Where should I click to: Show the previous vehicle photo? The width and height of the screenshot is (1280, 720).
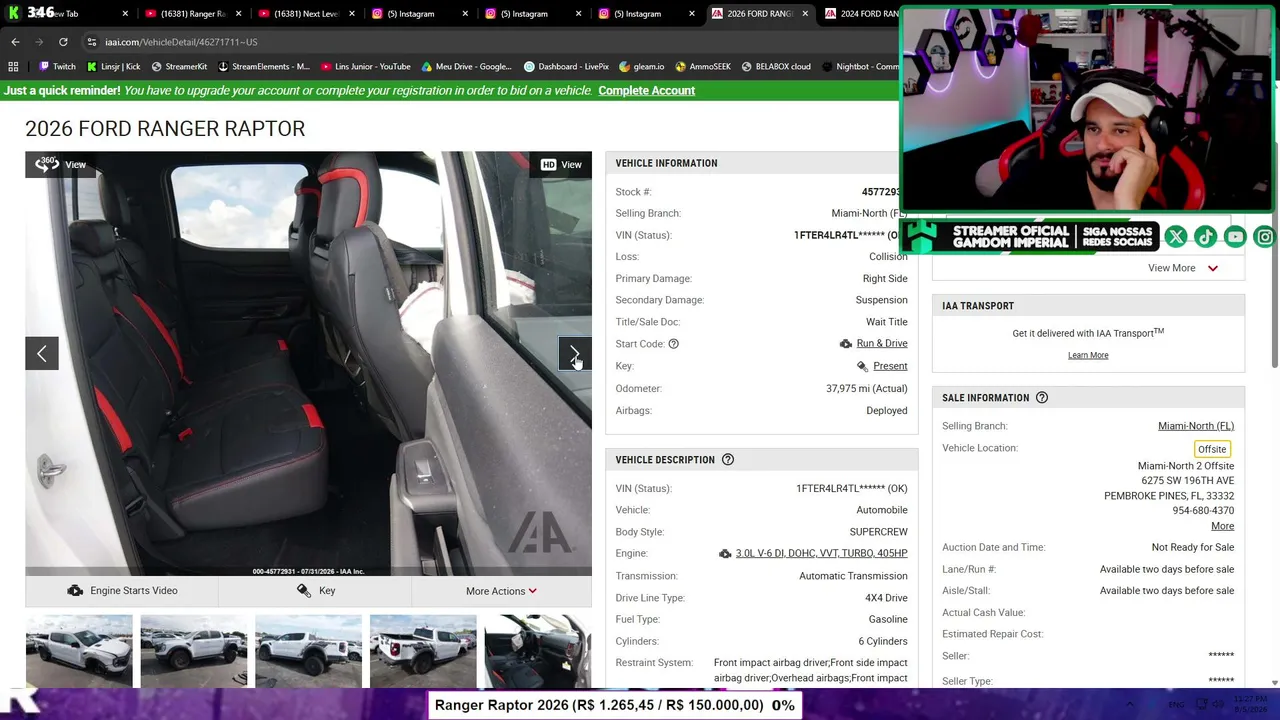pos(42,353)
